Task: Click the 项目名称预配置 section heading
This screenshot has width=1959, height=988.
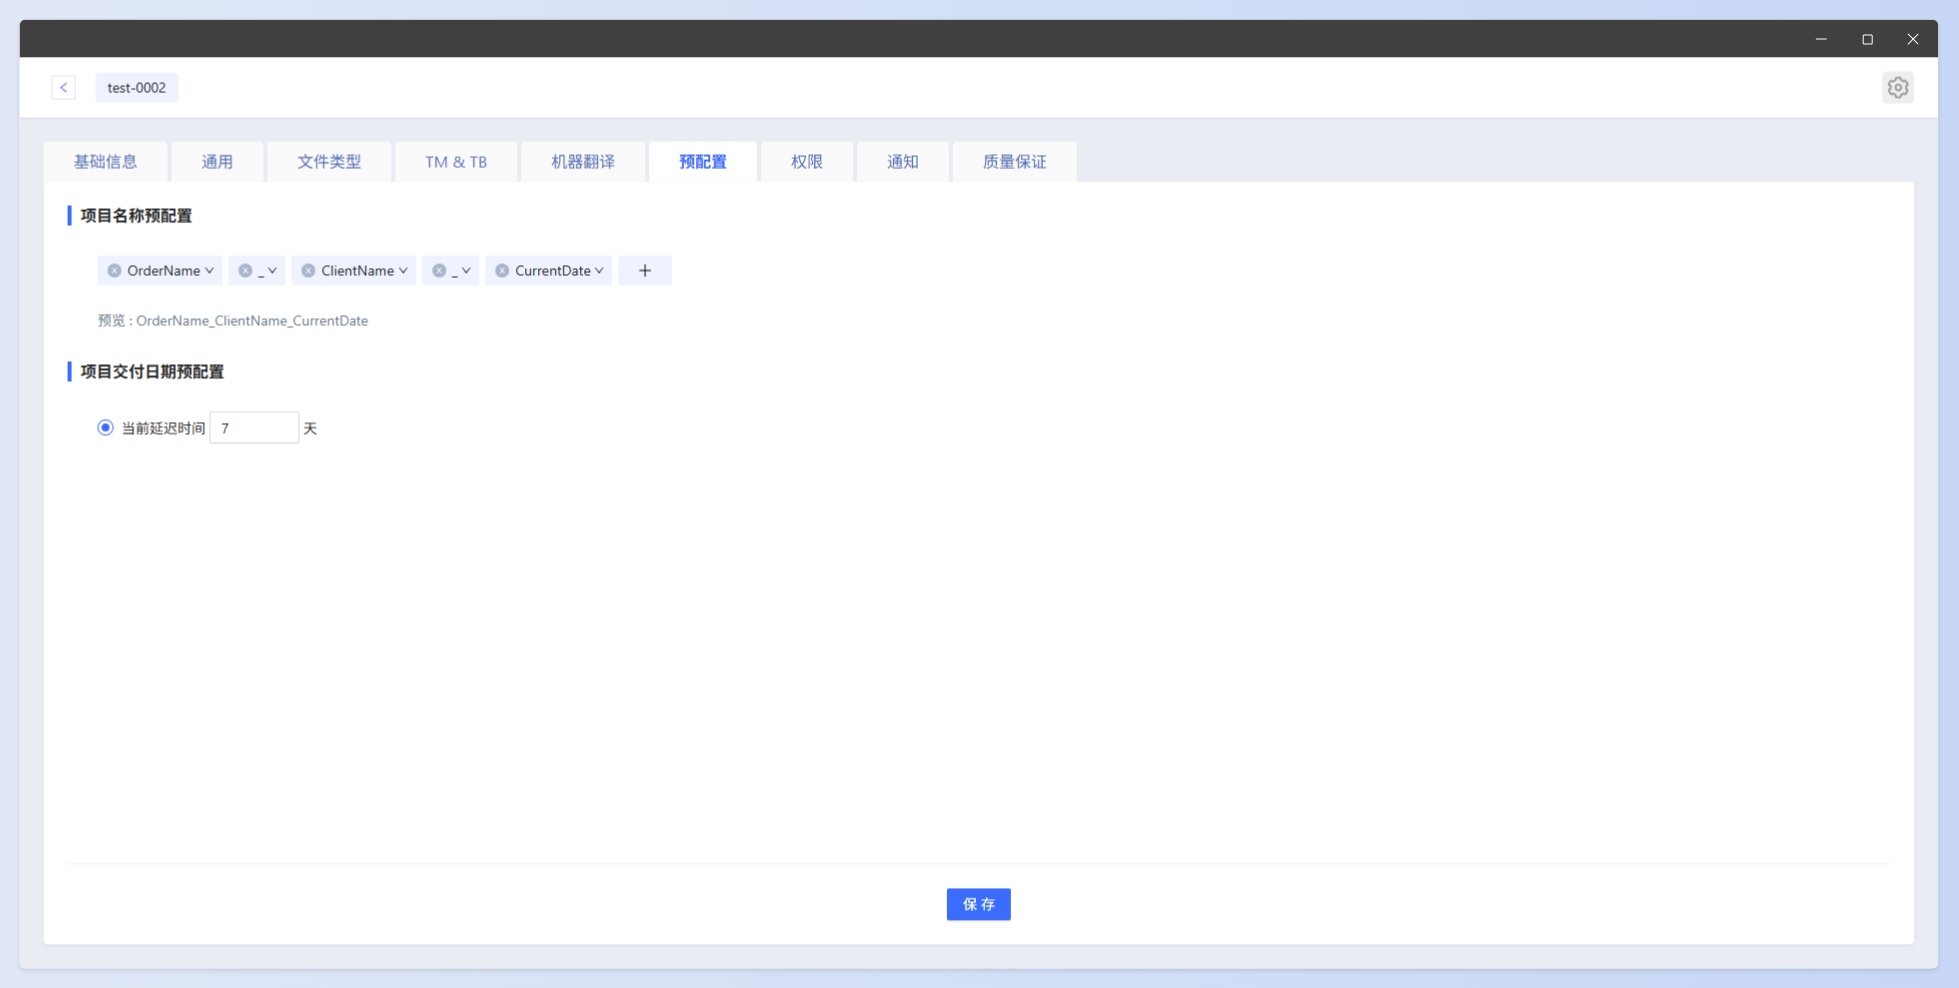Action: click(x=136, y=215)
